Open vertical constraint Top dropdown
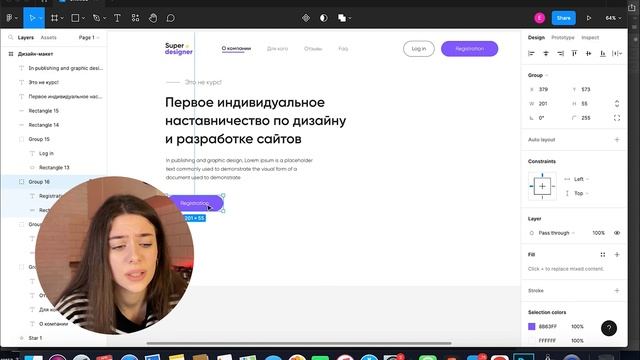 (x=581, y=193)
